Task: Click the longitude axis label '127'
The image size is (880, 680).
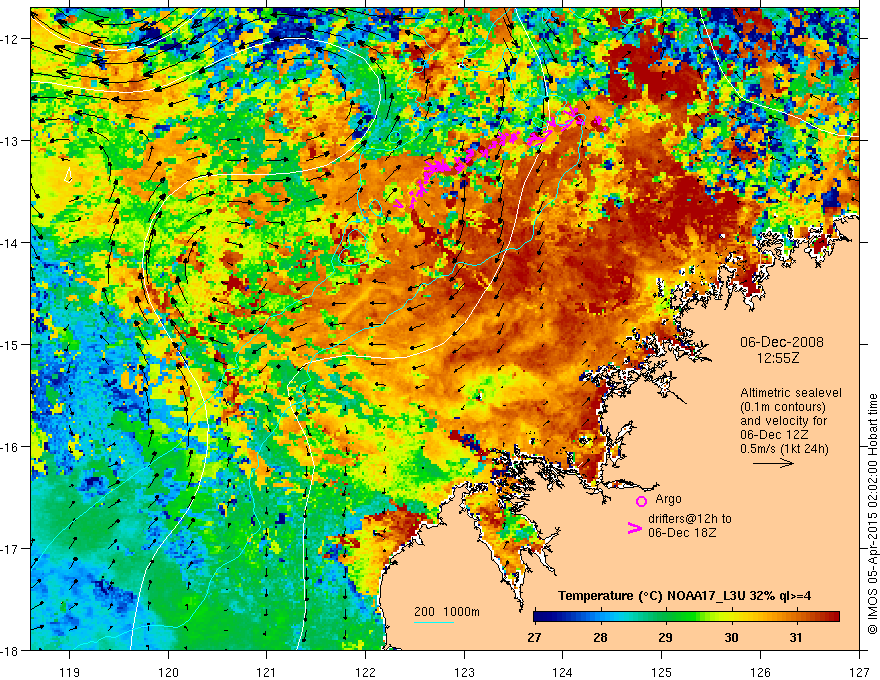Action: coord(859,672)
